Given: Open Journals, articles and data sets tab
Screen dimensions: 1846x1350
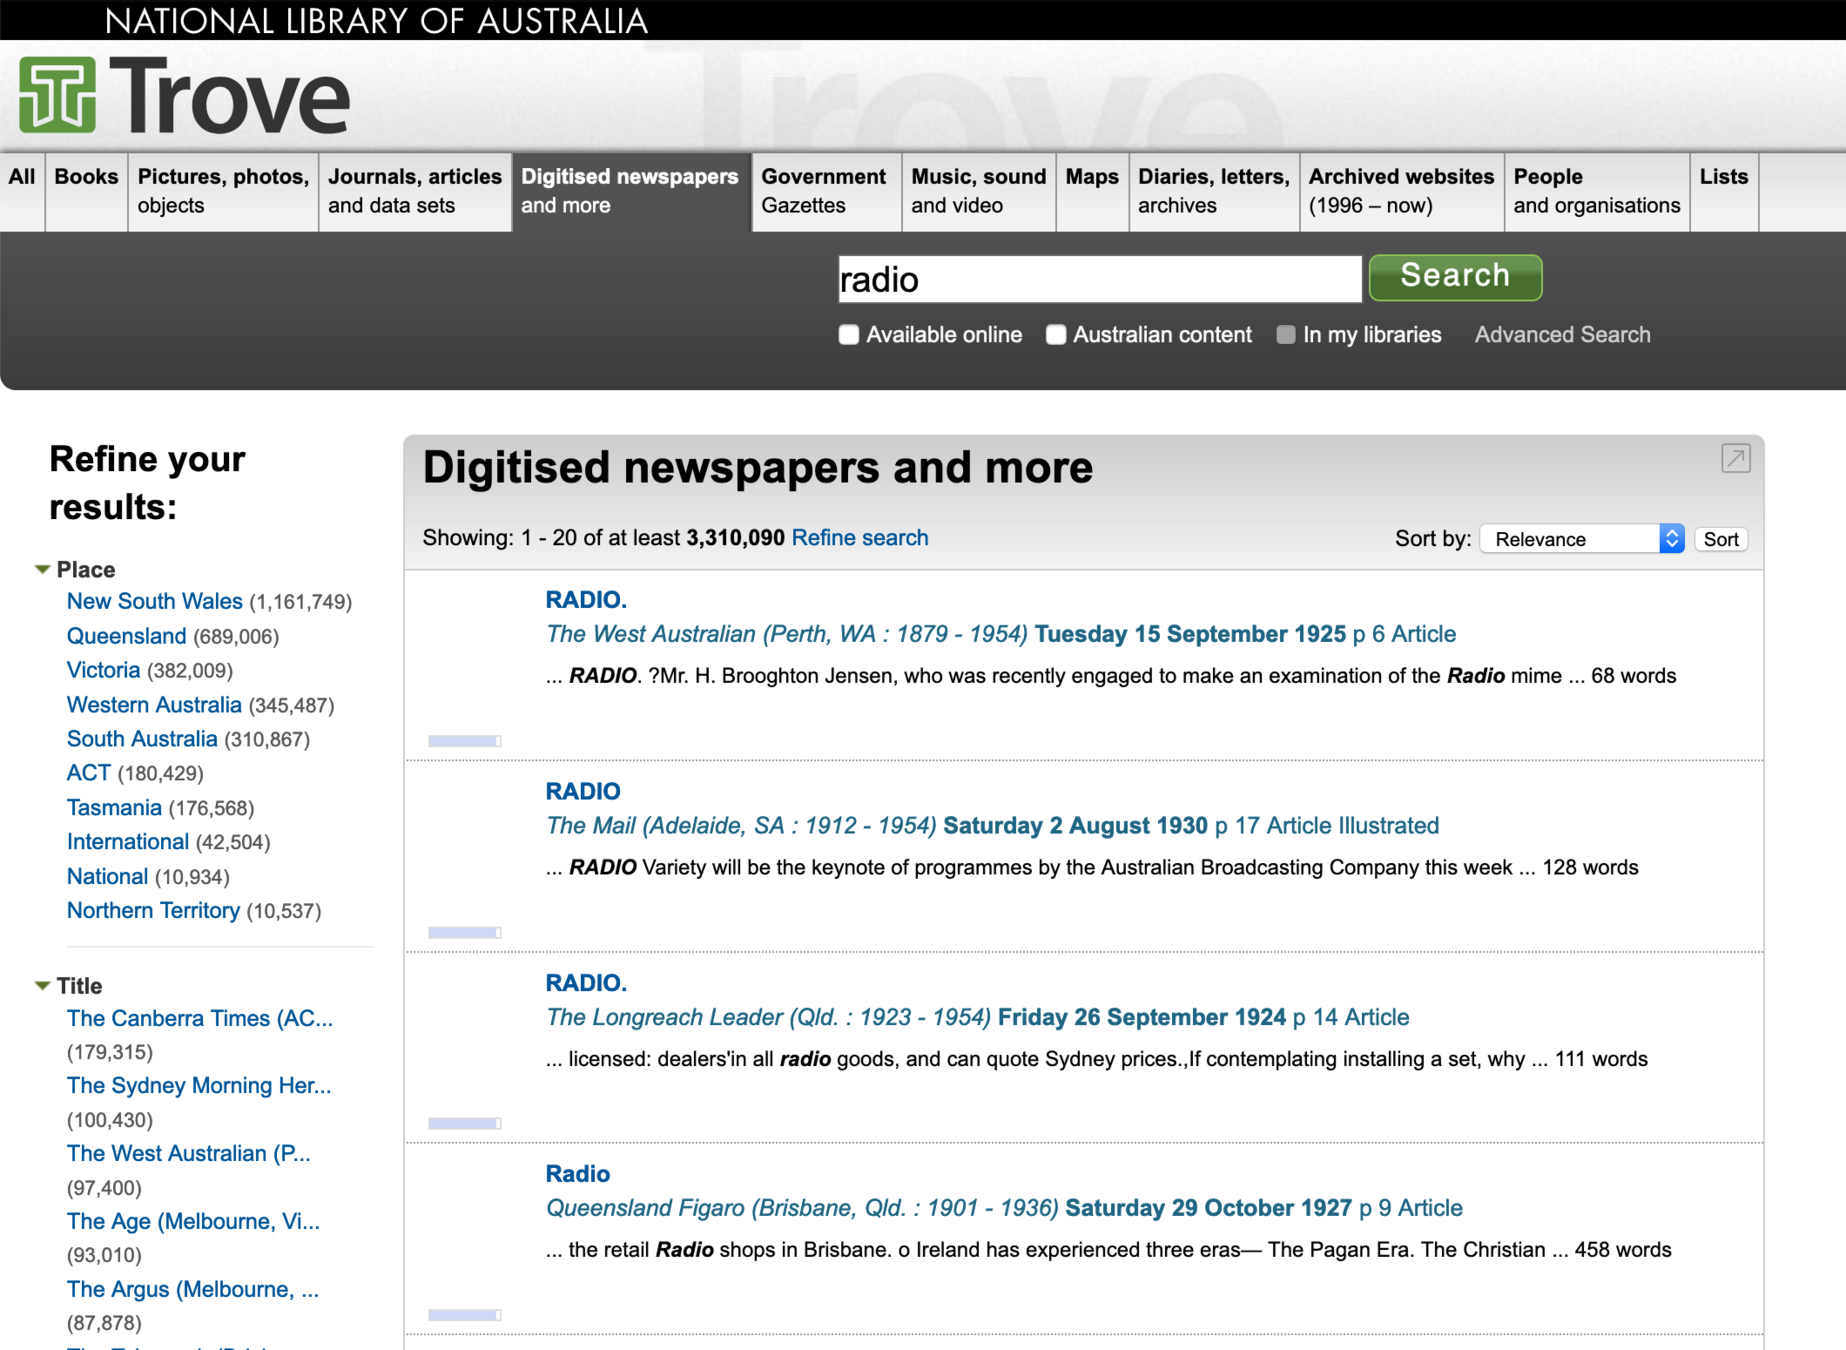Looking at the screenshot, I should (415, 191).
